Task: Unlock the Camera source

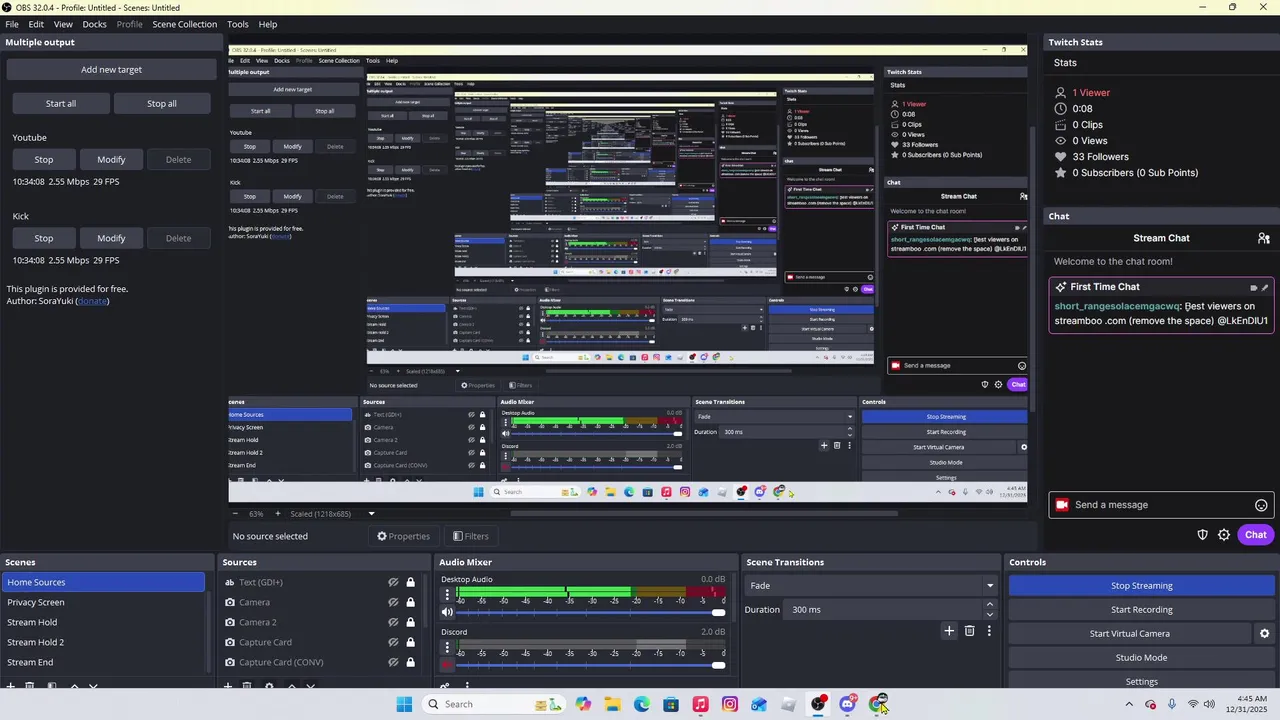Action: (x=410, y=602)
